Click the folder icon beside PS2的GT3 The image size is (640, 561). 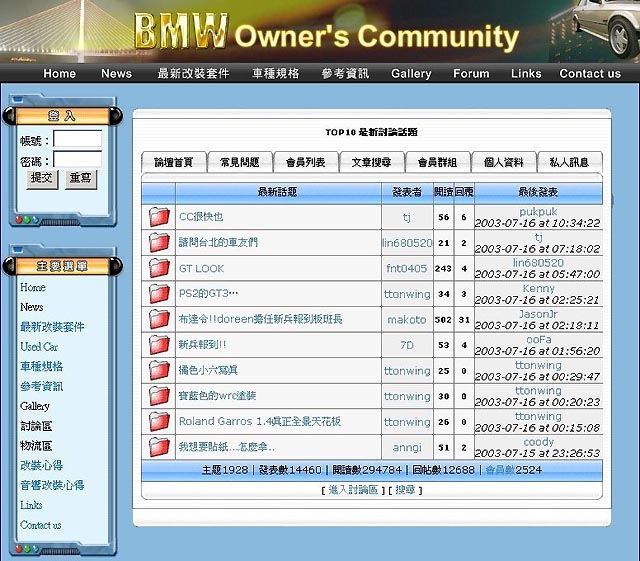pyautogui.click(x=159, y=294)
